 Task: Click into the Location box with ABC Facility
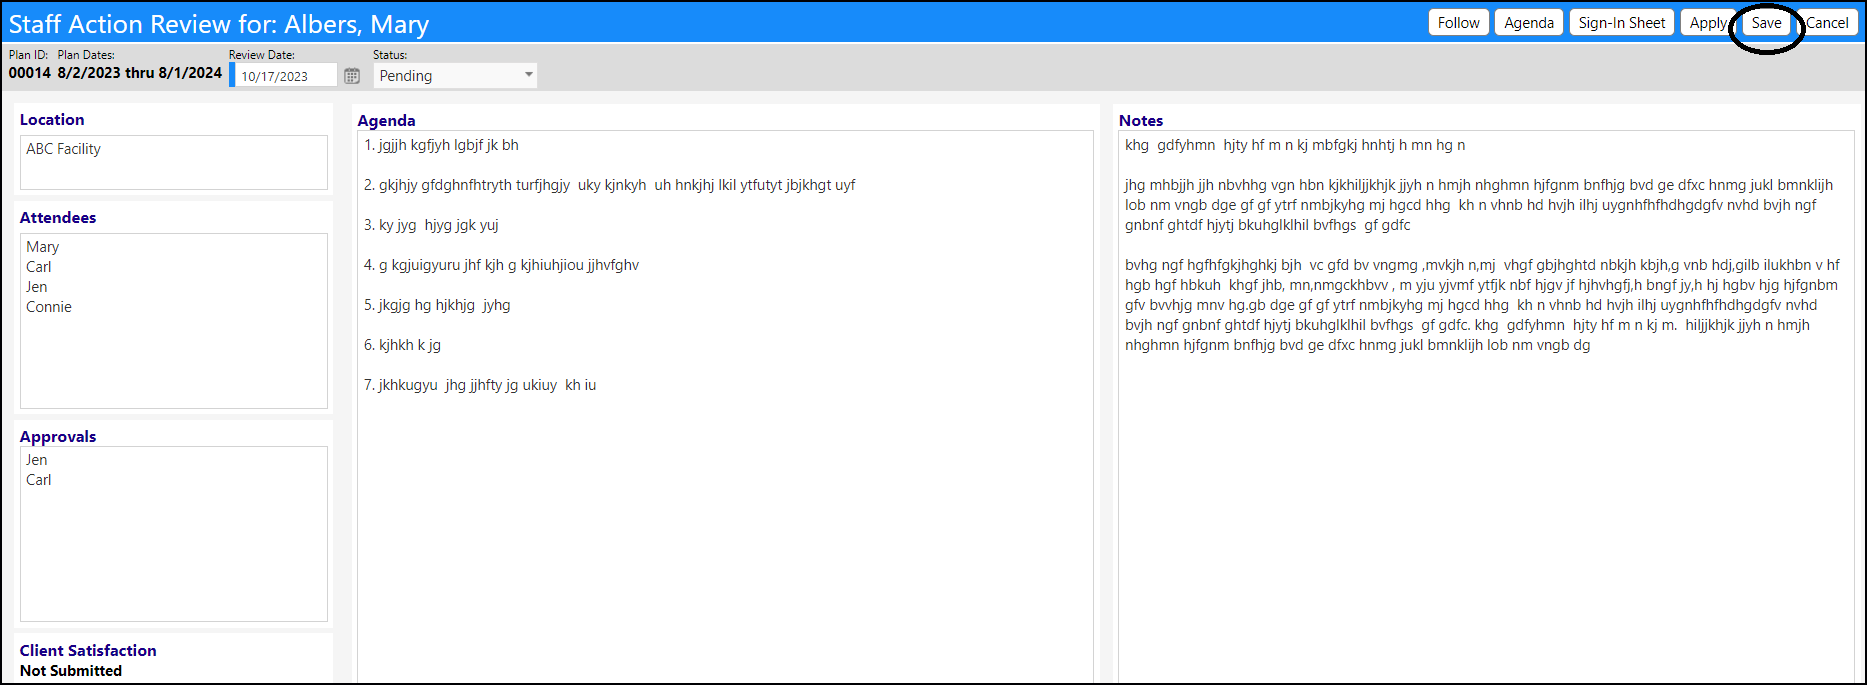click(174, 163)
